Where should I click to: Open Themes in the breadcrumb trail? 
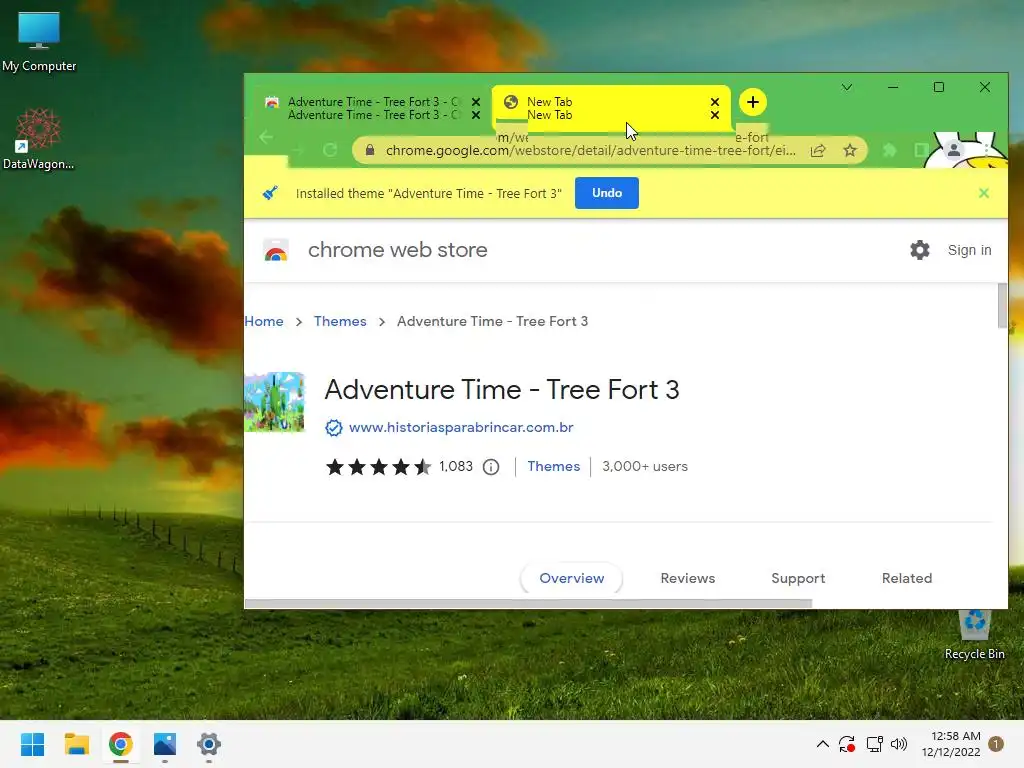(340, 321)
